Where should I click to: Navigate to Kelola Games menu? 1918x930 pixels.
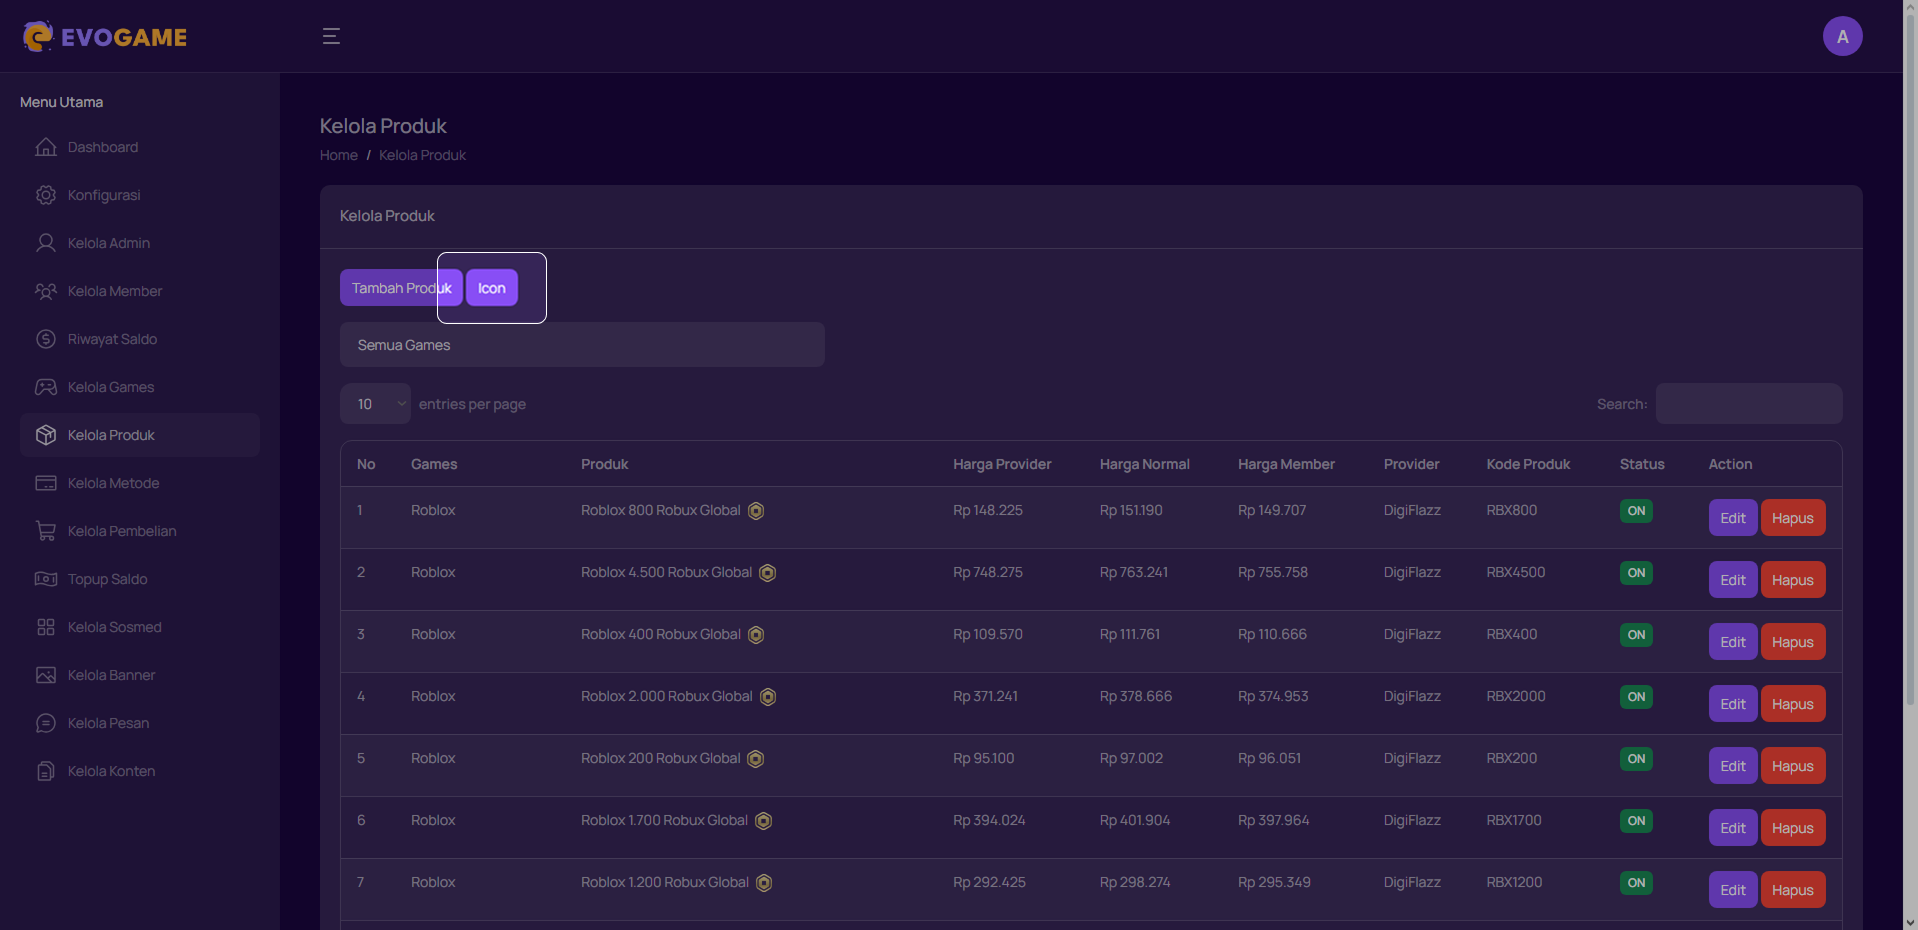[140, 387]
